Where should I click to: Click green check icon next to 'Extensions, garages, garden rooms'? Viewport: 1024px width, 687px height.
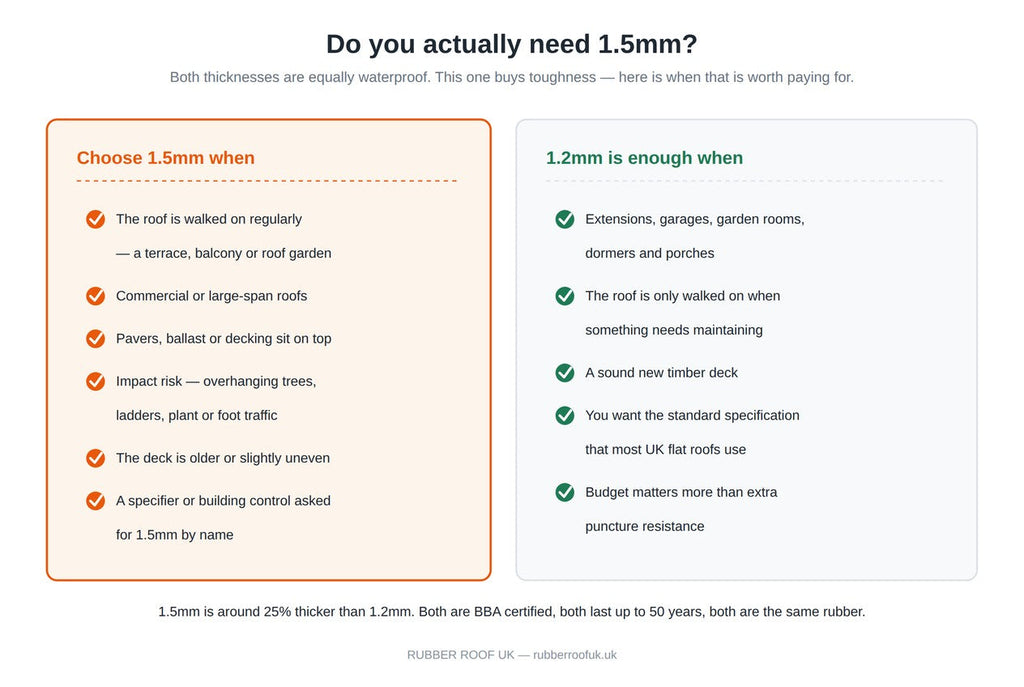point(565,219)
